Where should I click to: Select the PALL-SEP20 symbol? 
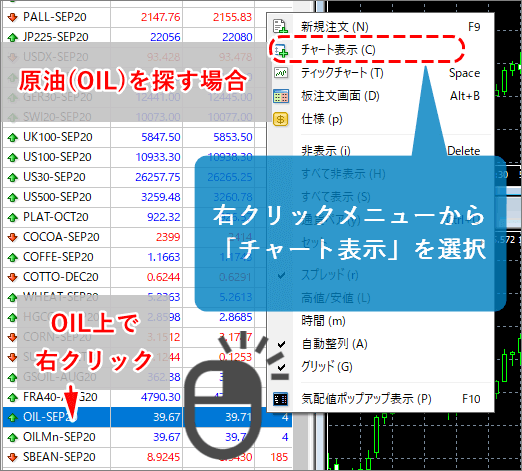tap(55, 17)
